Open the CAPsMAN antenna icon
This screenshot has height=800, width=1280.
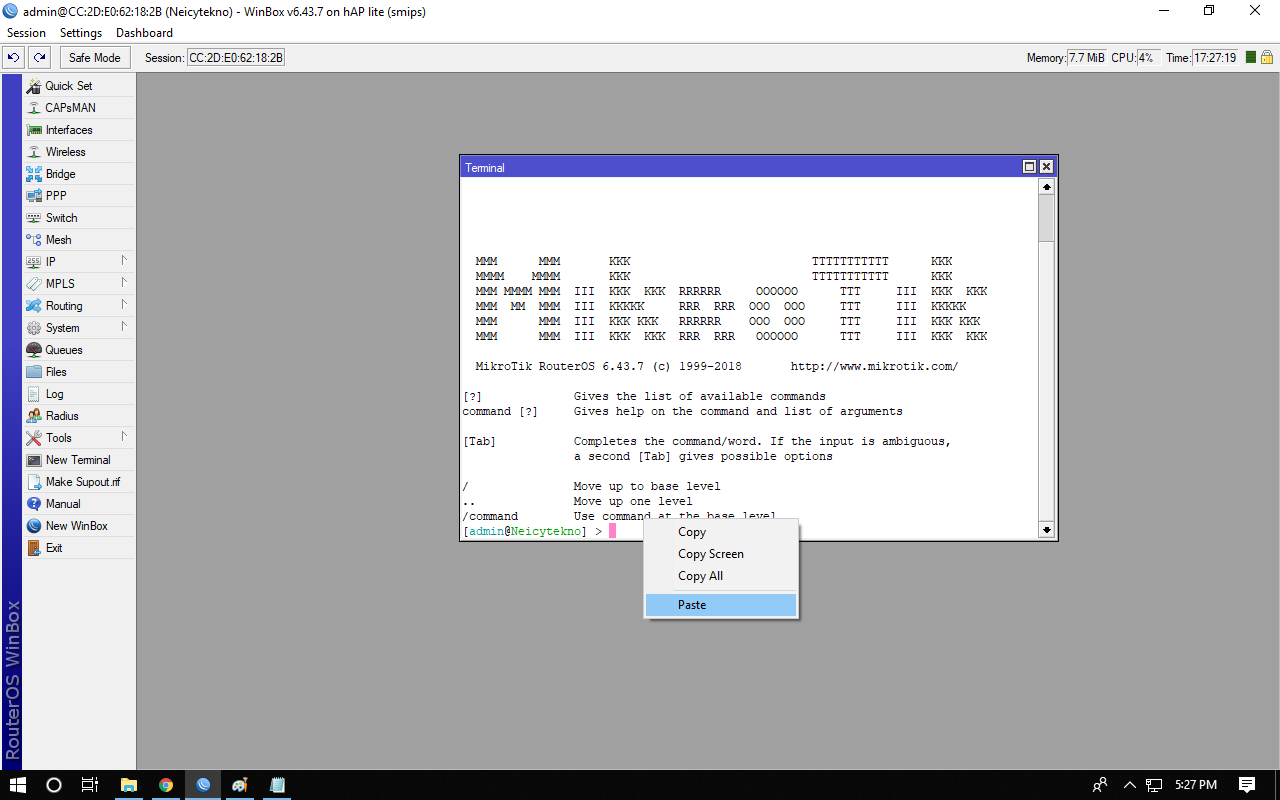[34, 108]
